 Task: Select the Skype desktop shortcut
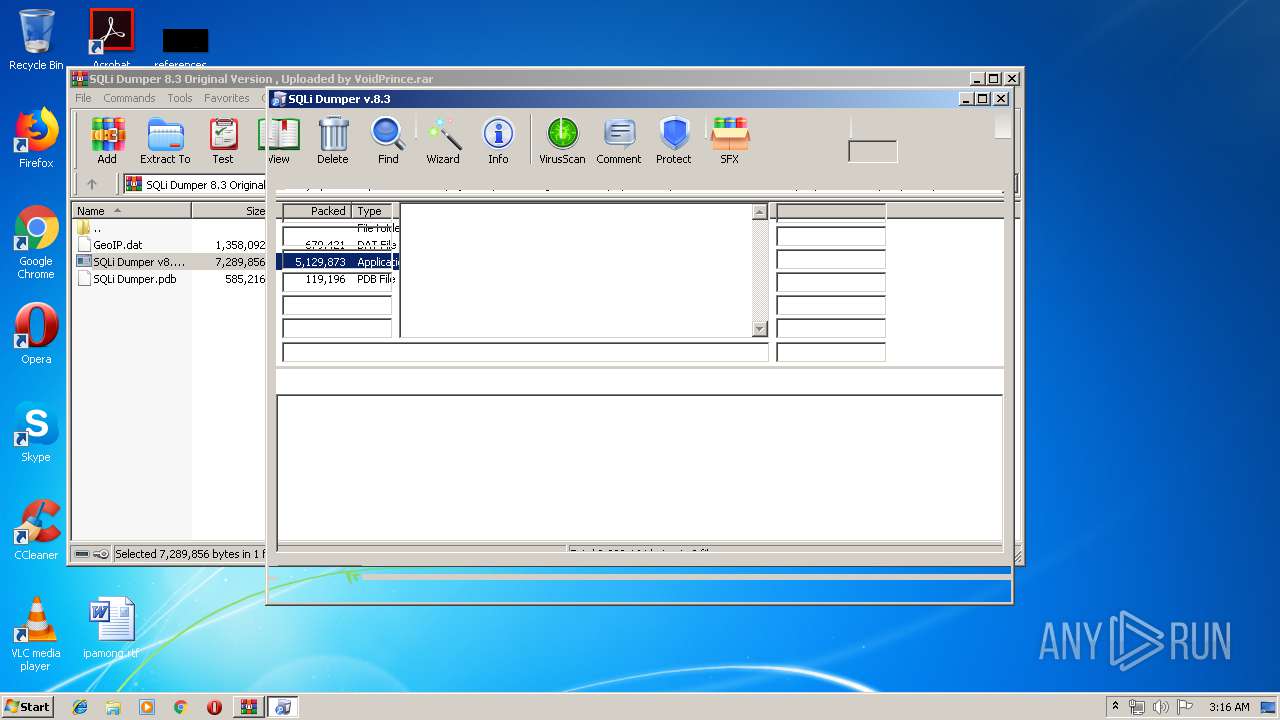point(36,432)
